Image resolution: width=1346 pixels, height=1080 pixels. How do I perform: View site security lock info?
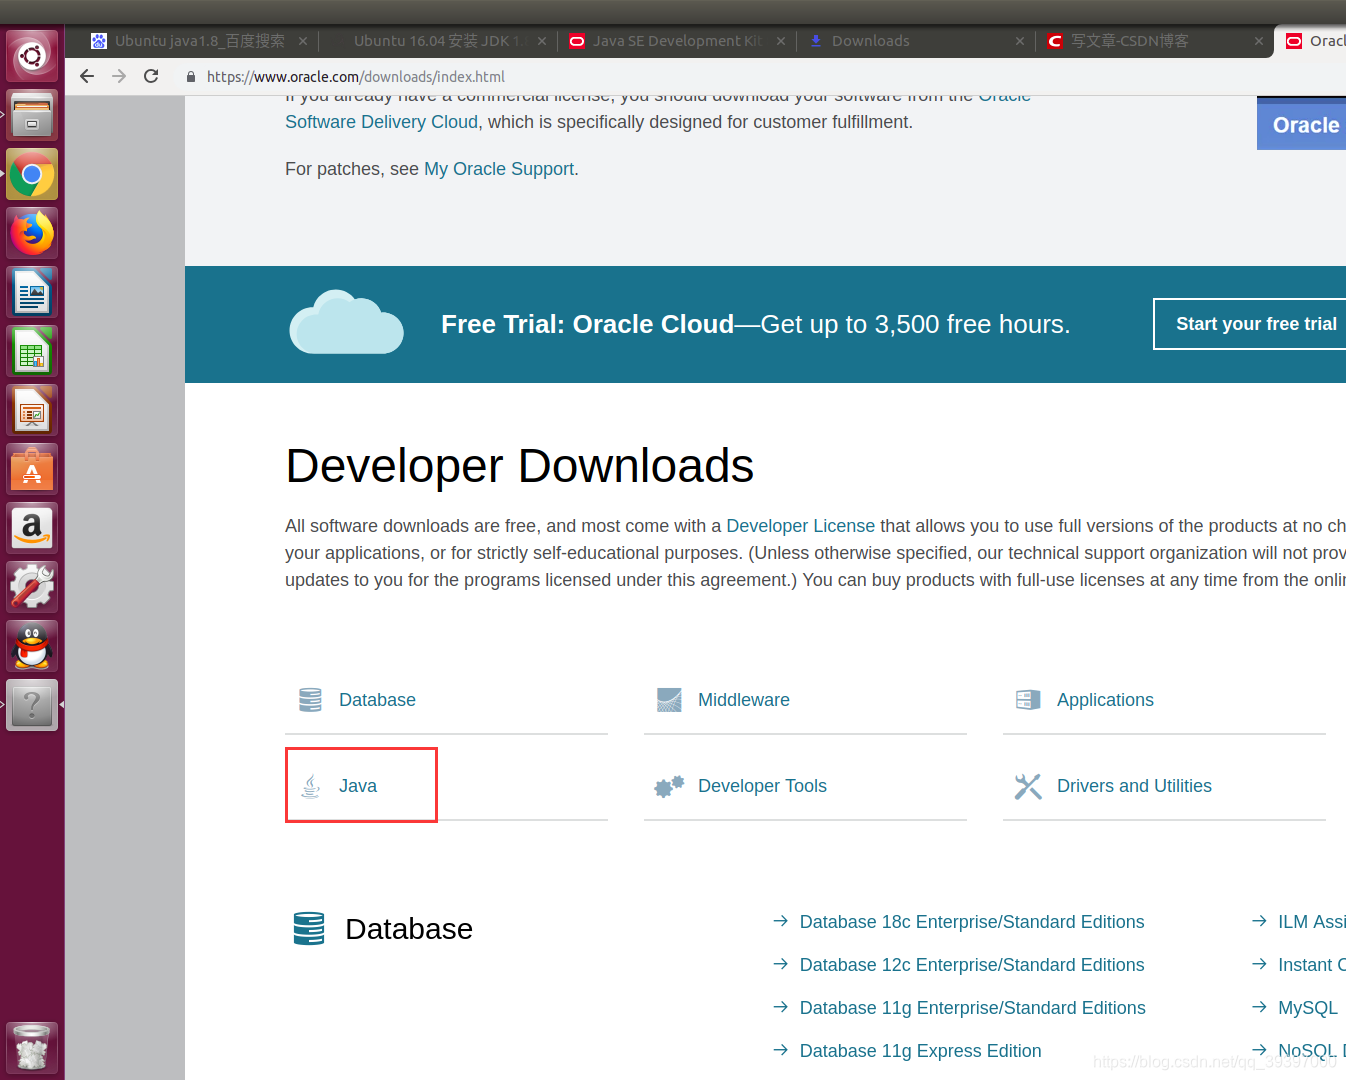[x=191, y=77]
